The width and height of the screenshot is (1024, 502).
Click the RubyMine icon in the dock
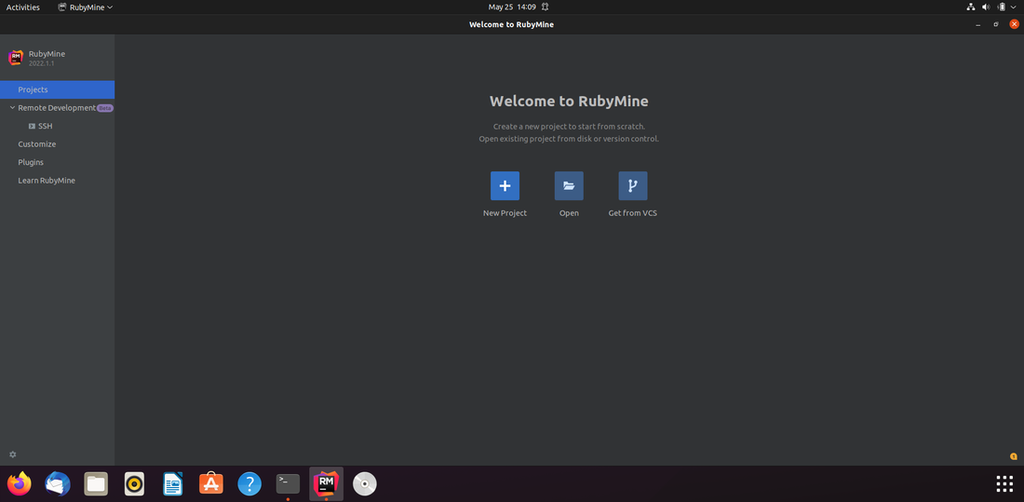[x=327, y=484]
